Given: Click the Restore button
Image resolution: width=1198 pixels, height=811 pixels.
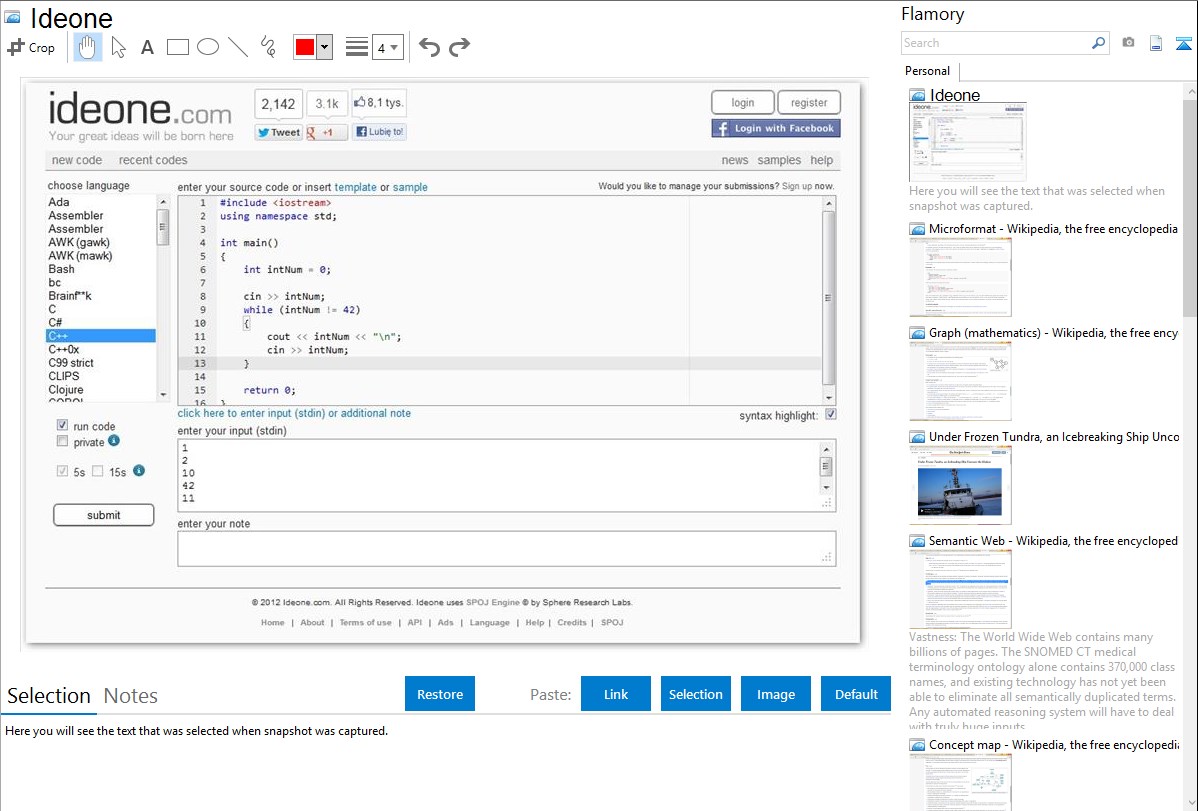Looking at the screenshot, I should coord(440,694).
